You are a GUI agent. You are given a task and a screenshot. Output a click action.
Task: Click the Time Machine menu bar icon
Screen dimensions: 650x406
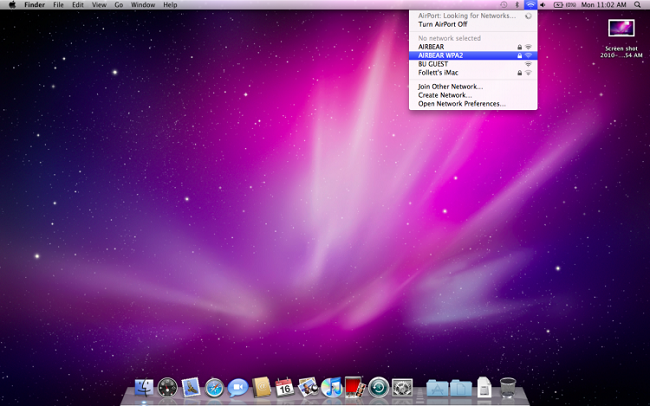coord(503,5)
